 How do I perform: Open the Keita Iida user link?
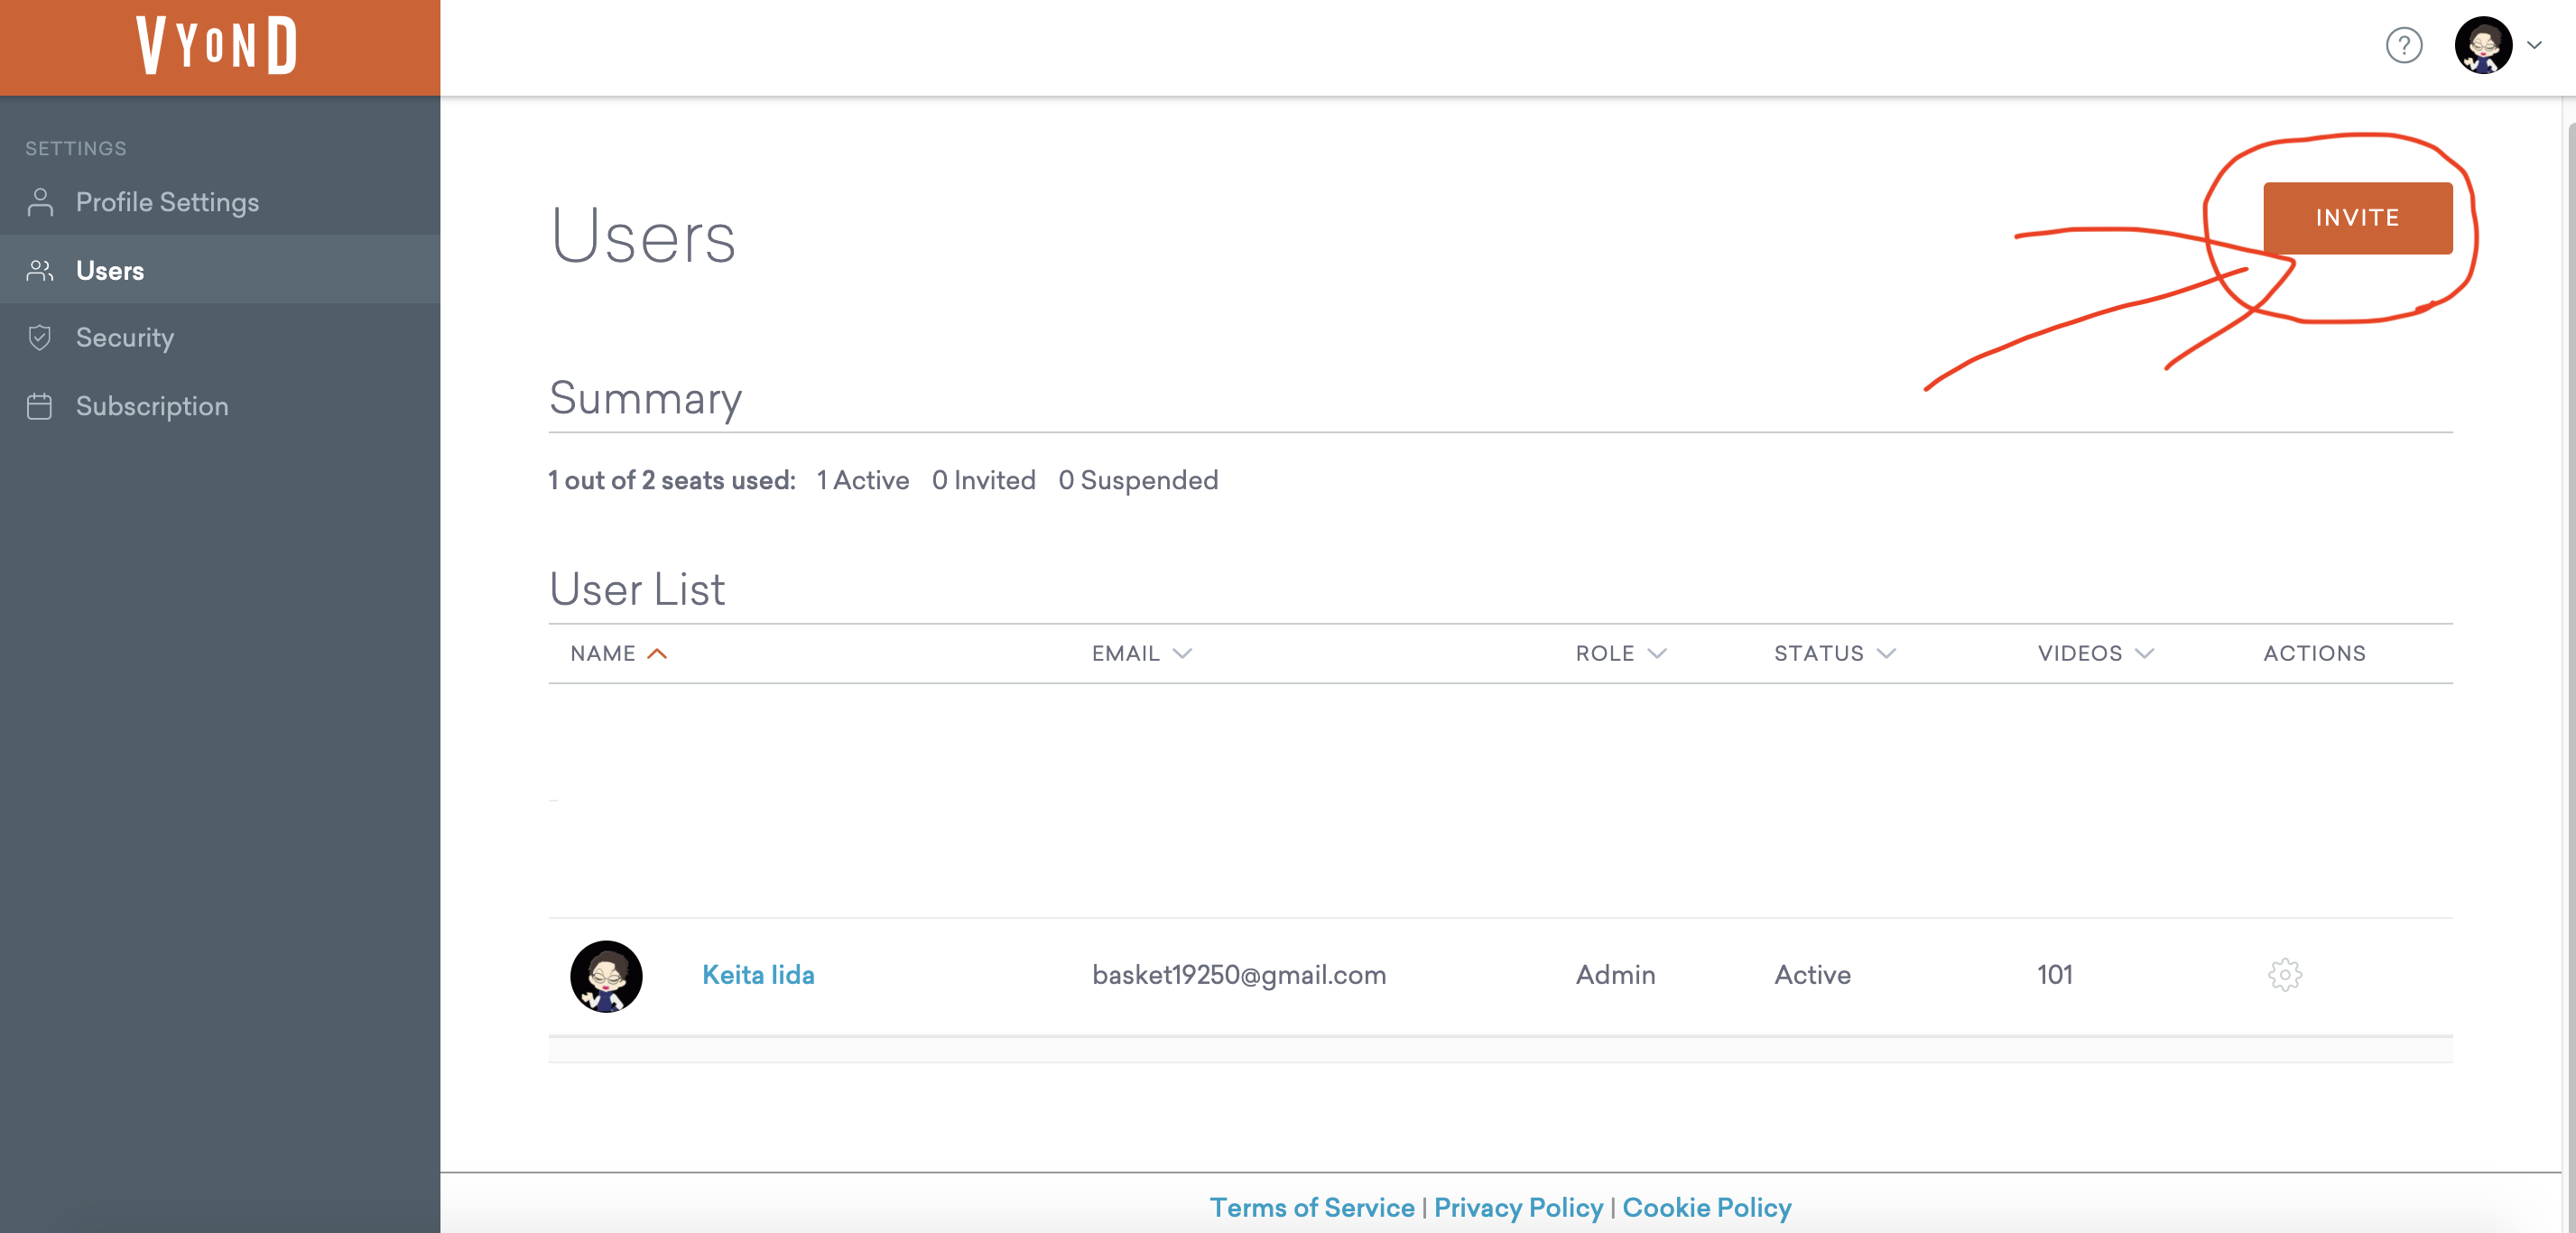click(x=758, y=975)
